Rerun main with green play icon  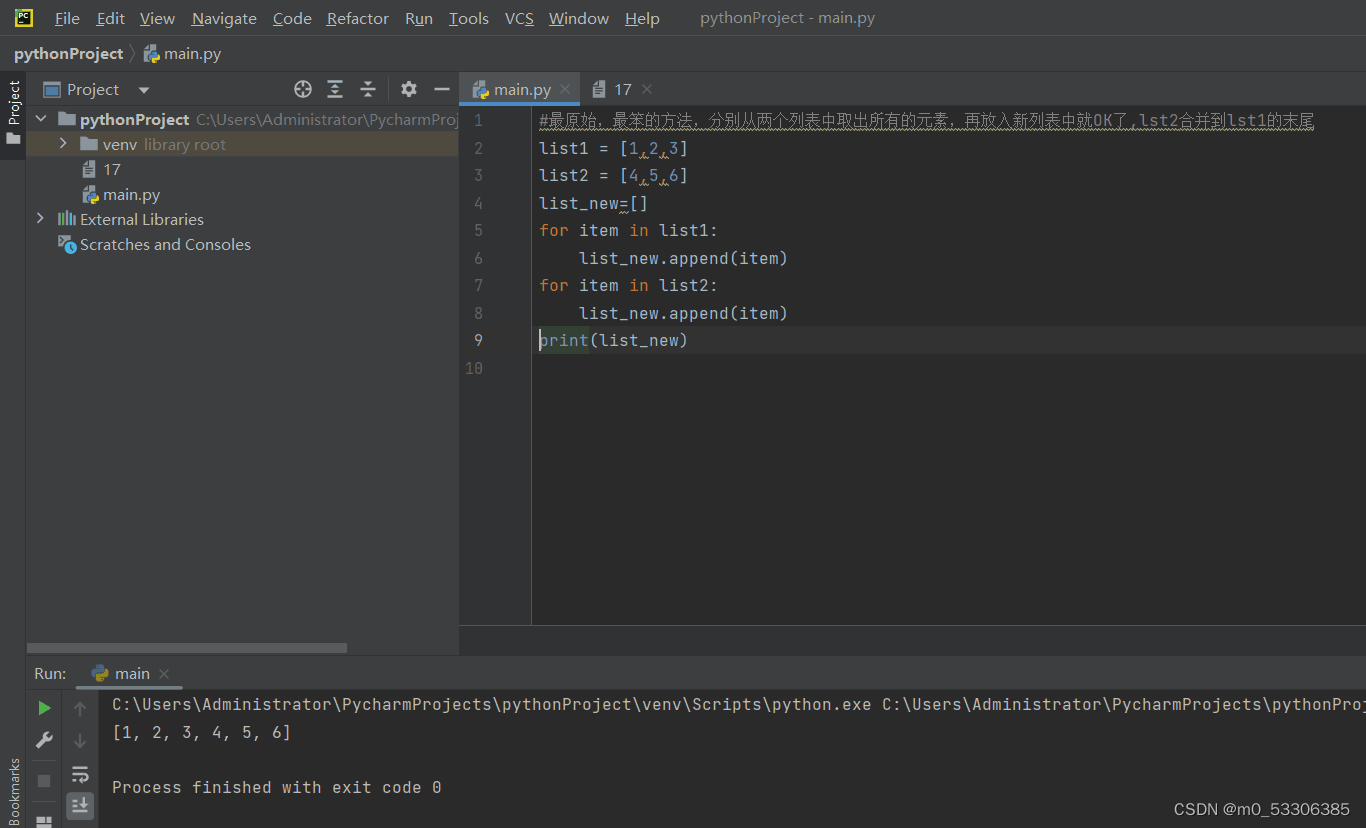pos(44,708)
